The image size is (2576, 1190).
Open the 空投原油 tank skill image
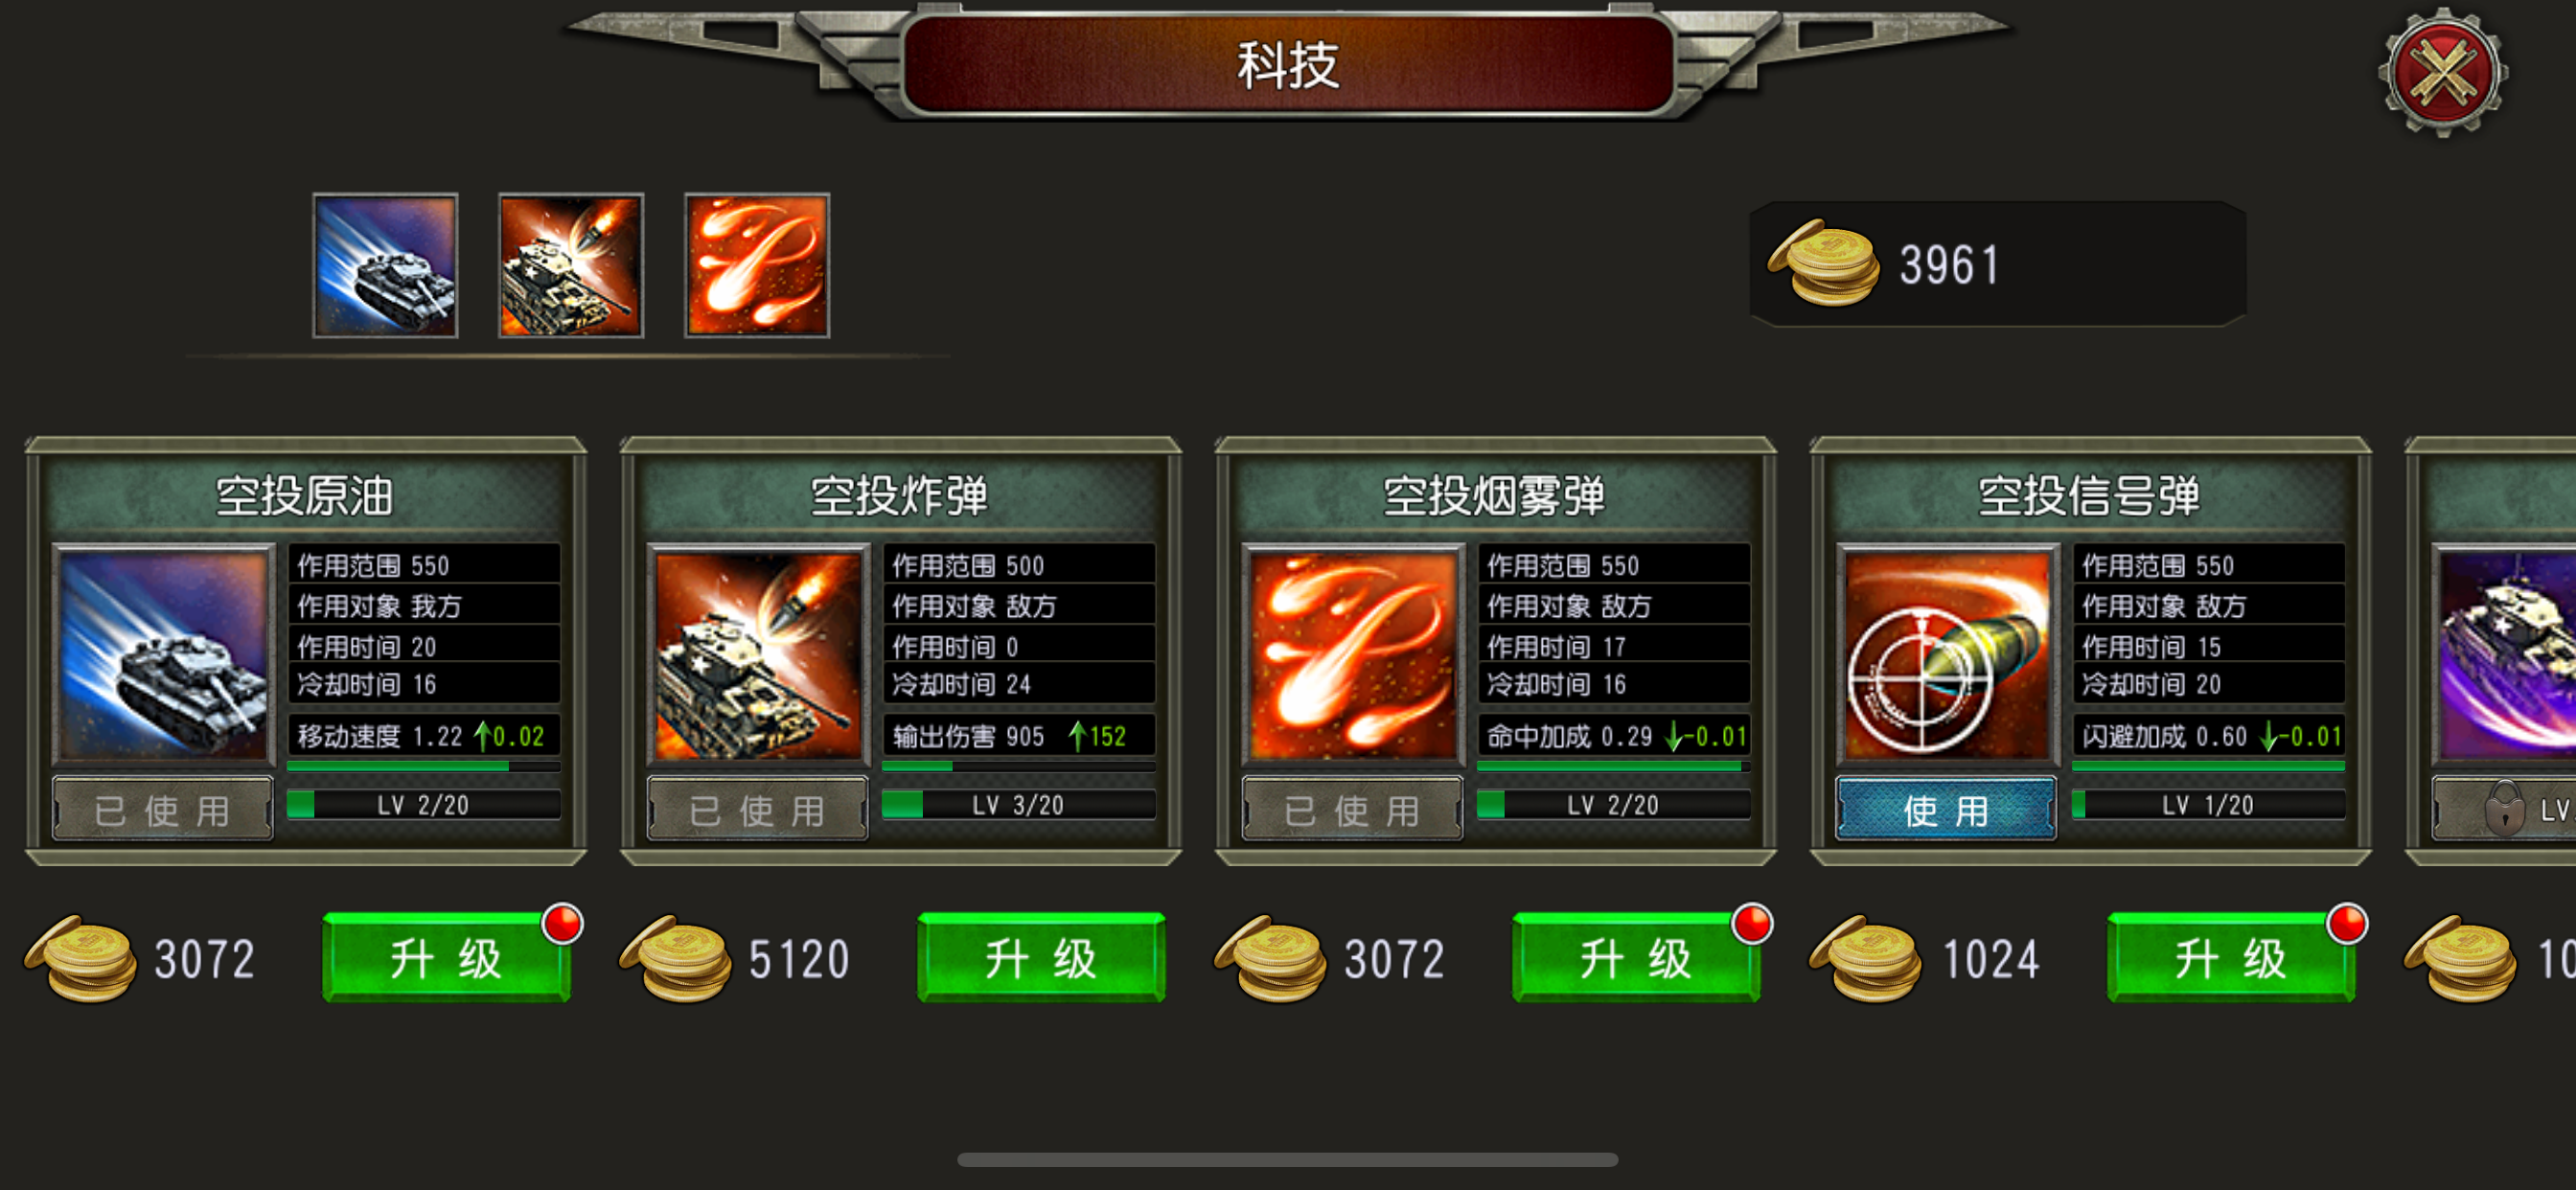163,656
